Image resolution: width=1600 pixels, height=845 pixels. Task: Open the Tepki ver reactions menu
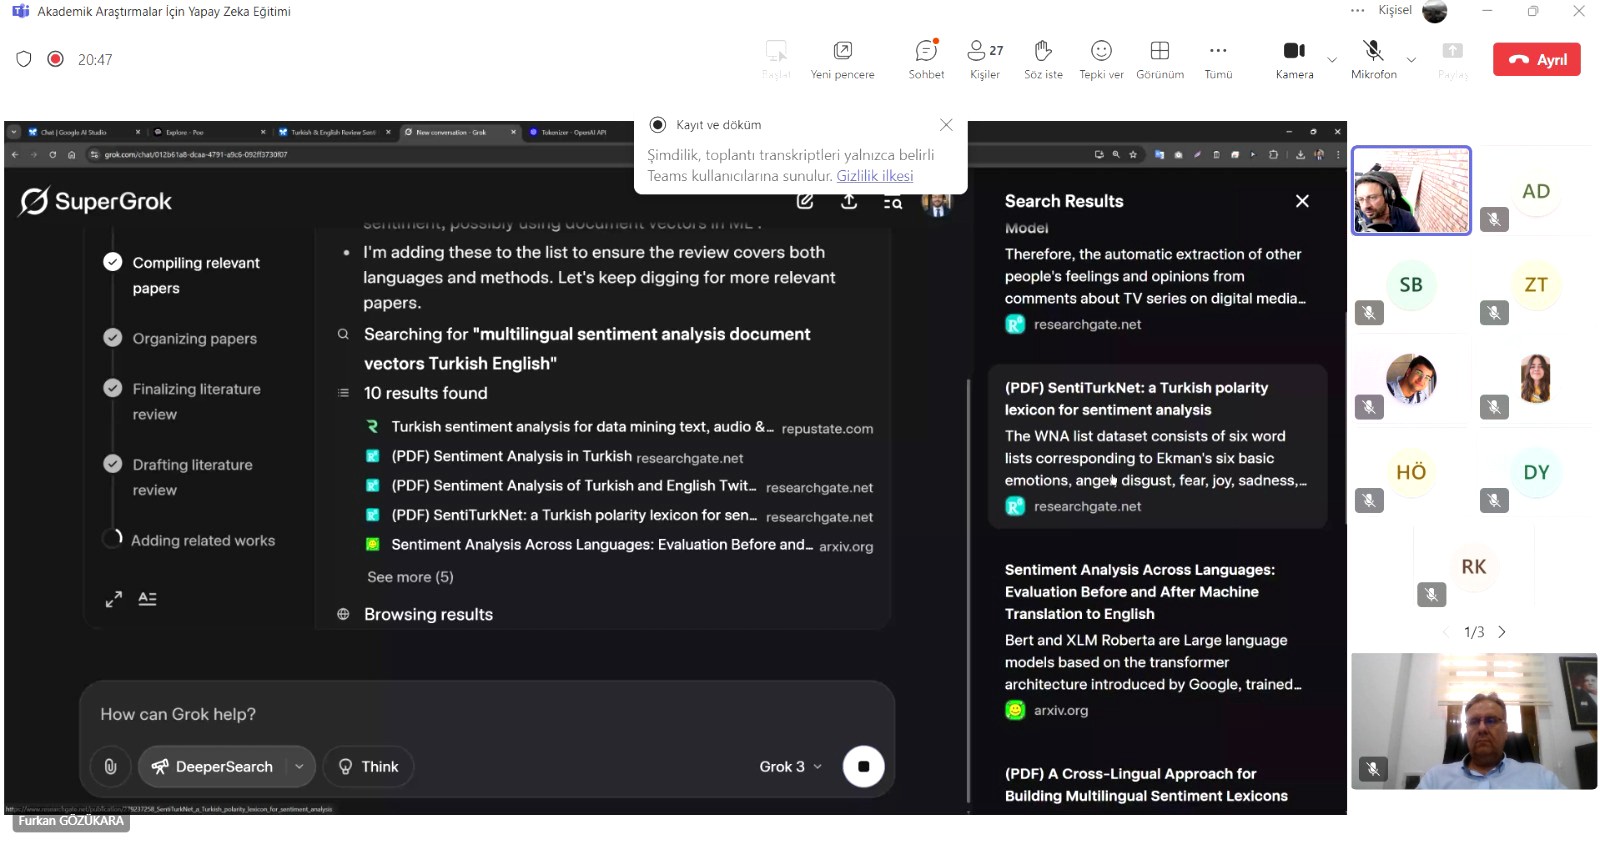1101,58
